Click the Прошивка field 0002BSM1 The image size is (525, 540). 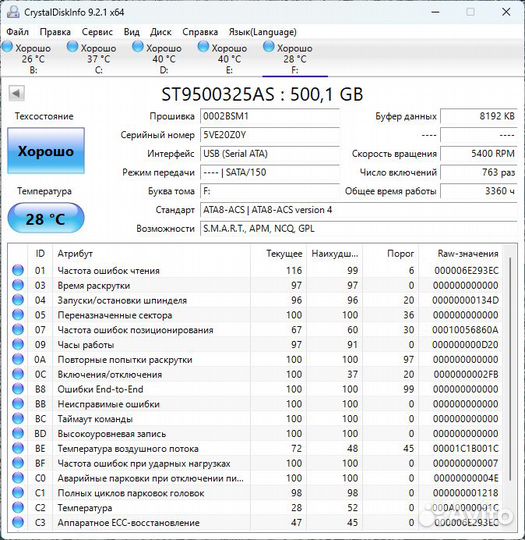point(270,116)
